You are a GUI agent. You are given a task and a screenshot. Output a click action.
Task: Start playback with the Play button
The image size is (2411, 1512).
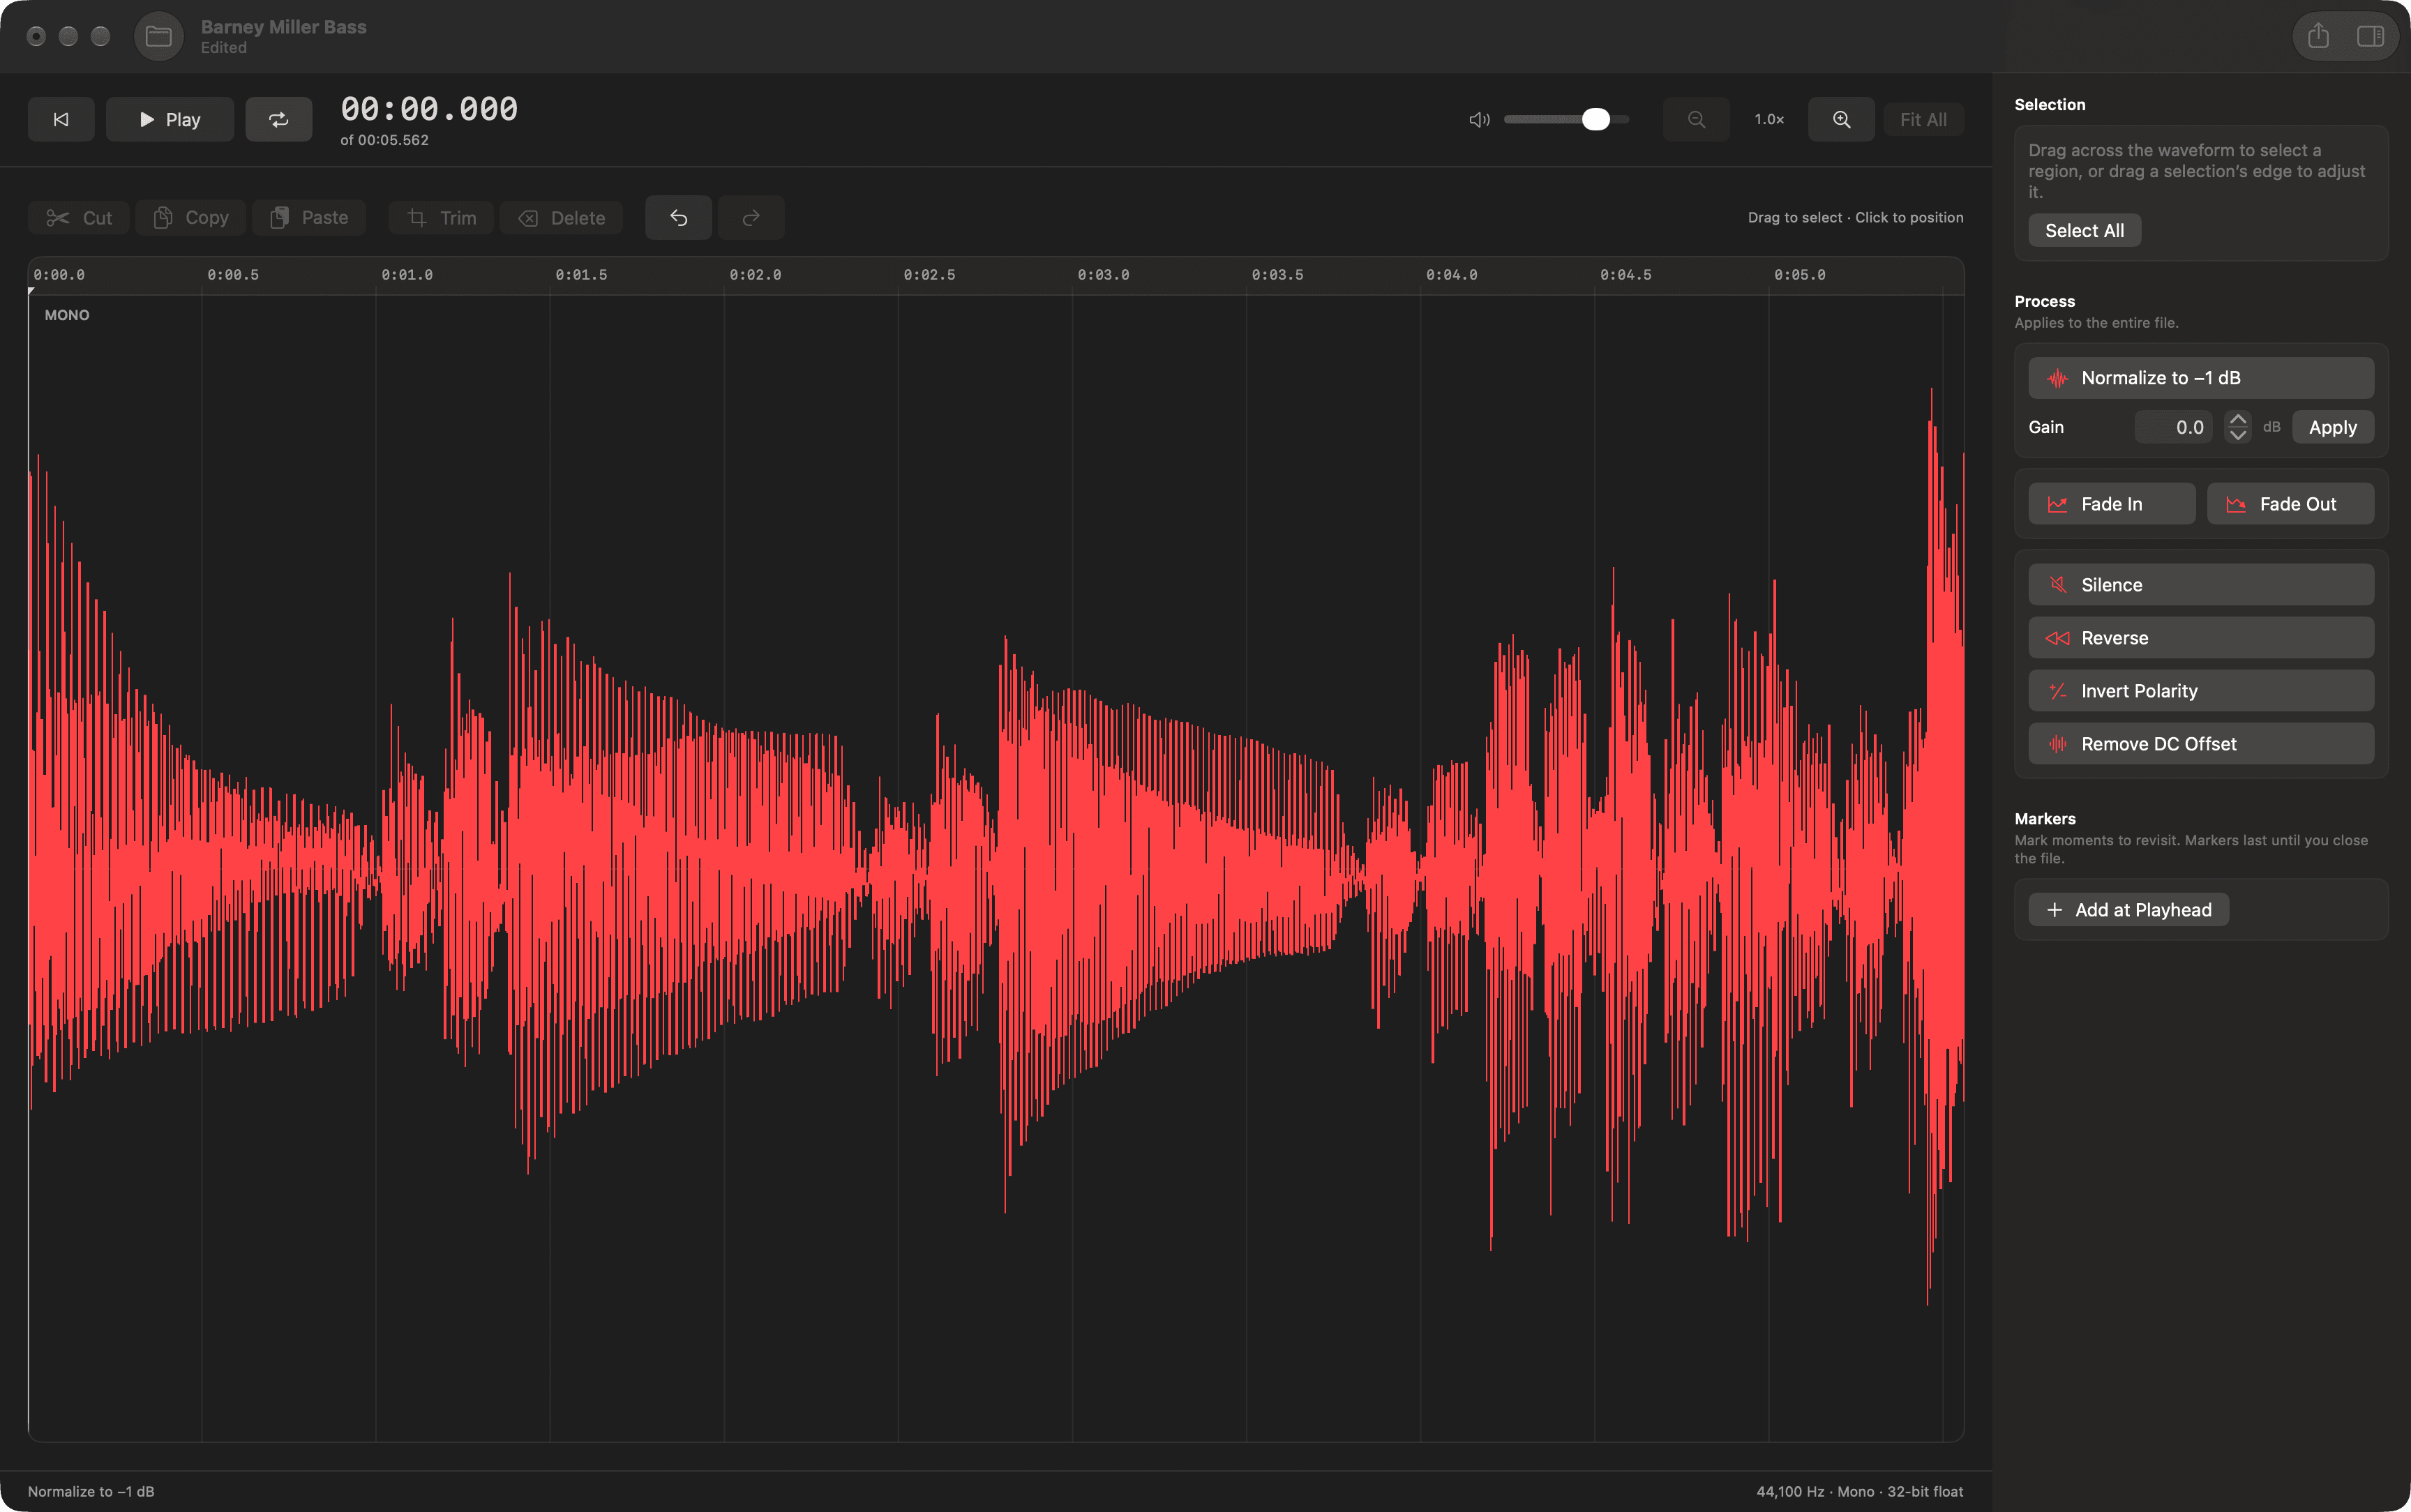(x=170, y=120)
